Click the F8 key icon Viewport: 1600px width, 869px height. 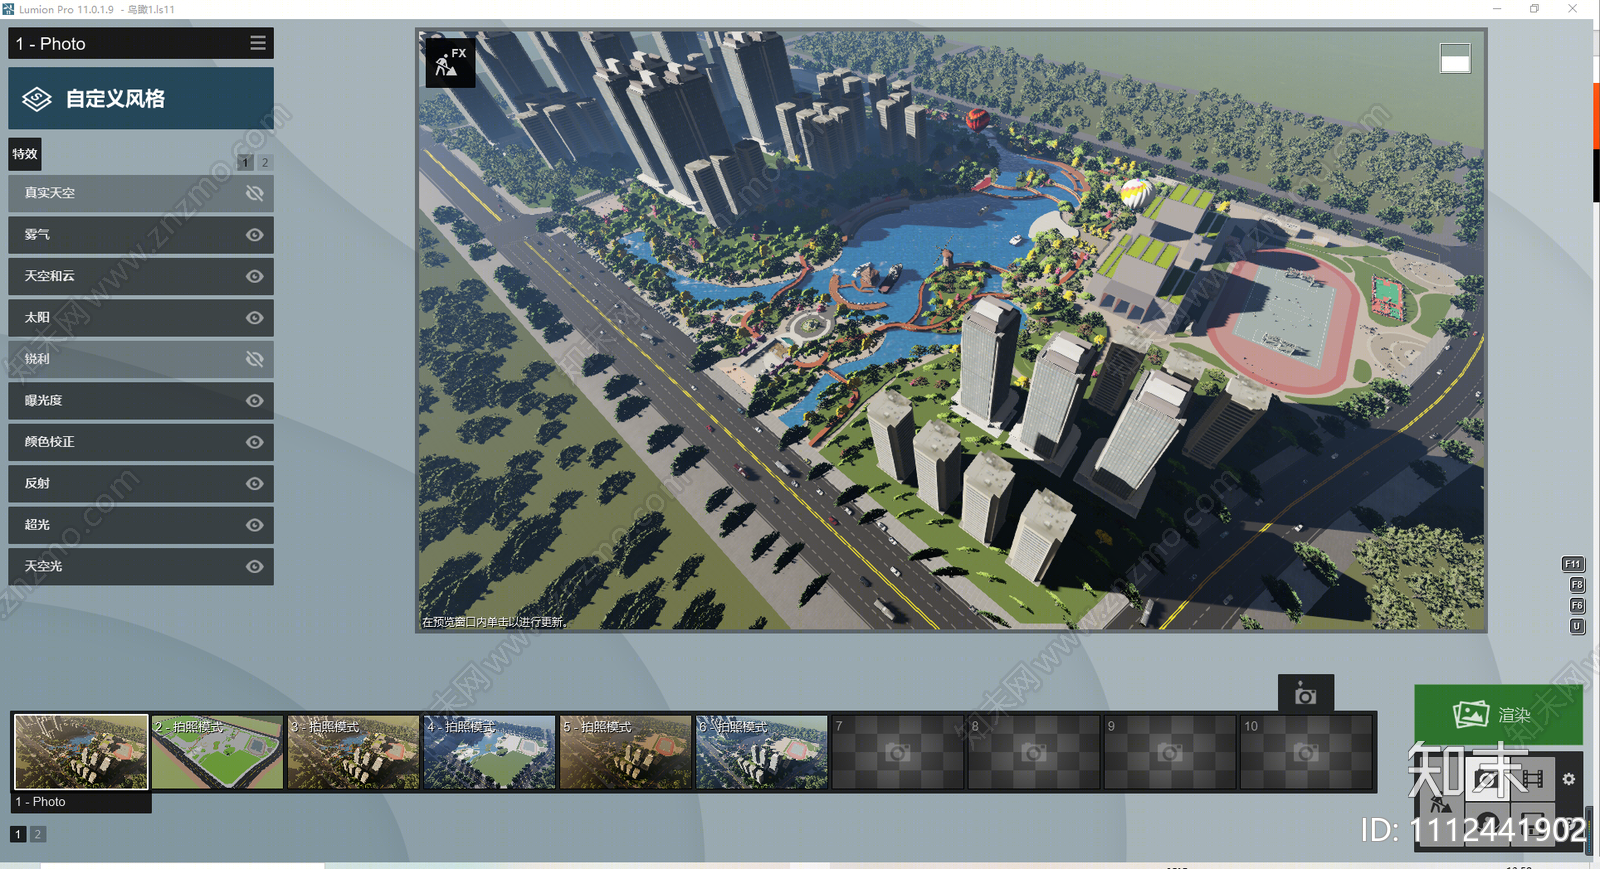1577,585
